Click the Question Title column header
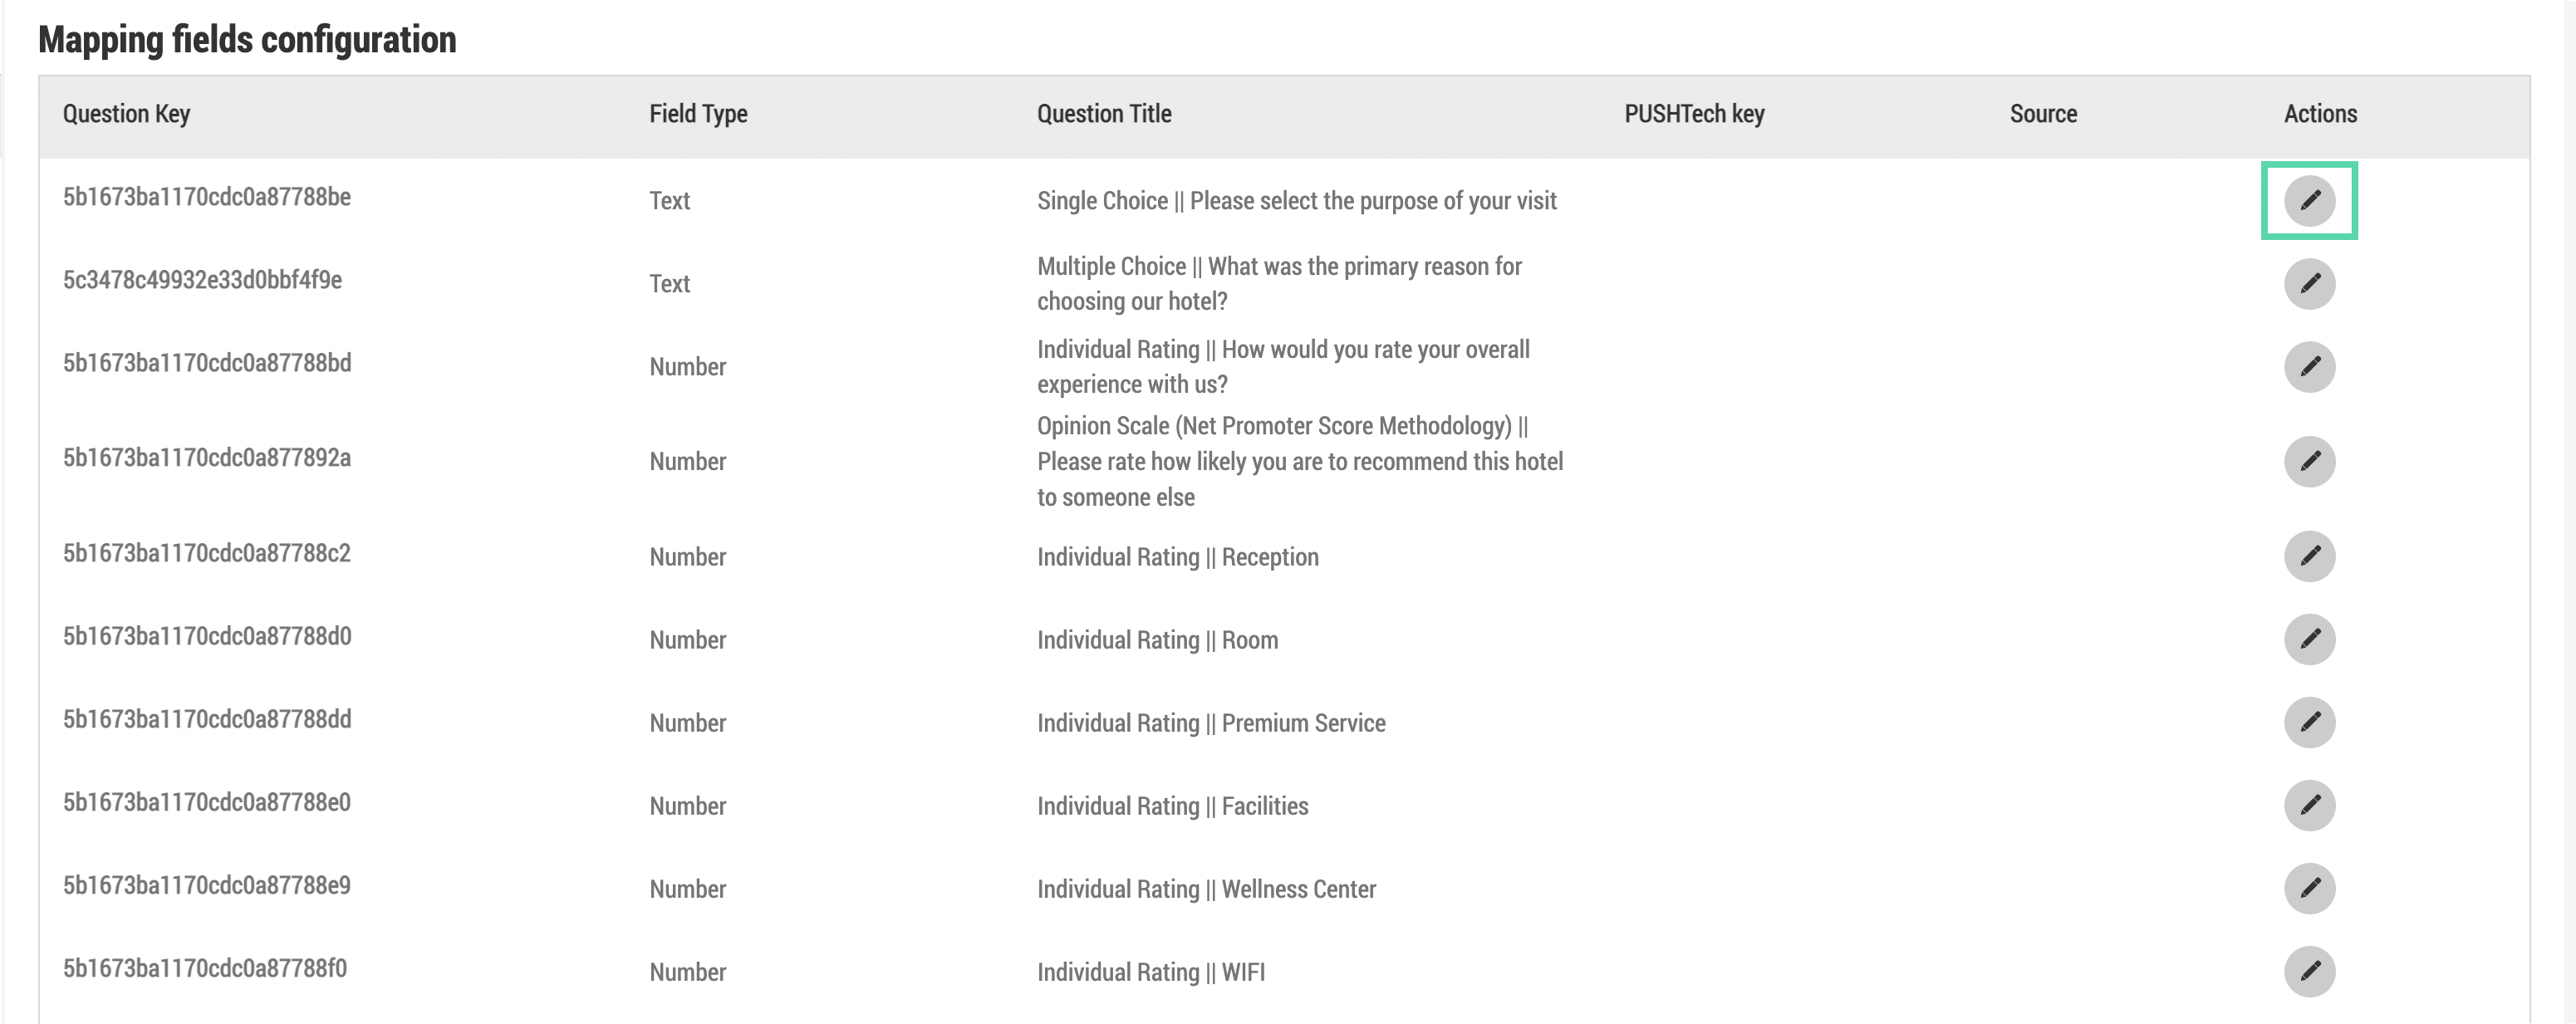2576x1024 pixels. coord(1104,114)
